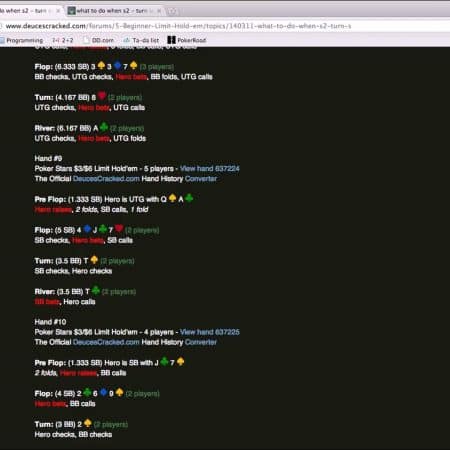
Task: Close the tab with the green favicon
Action: [159, 11]
